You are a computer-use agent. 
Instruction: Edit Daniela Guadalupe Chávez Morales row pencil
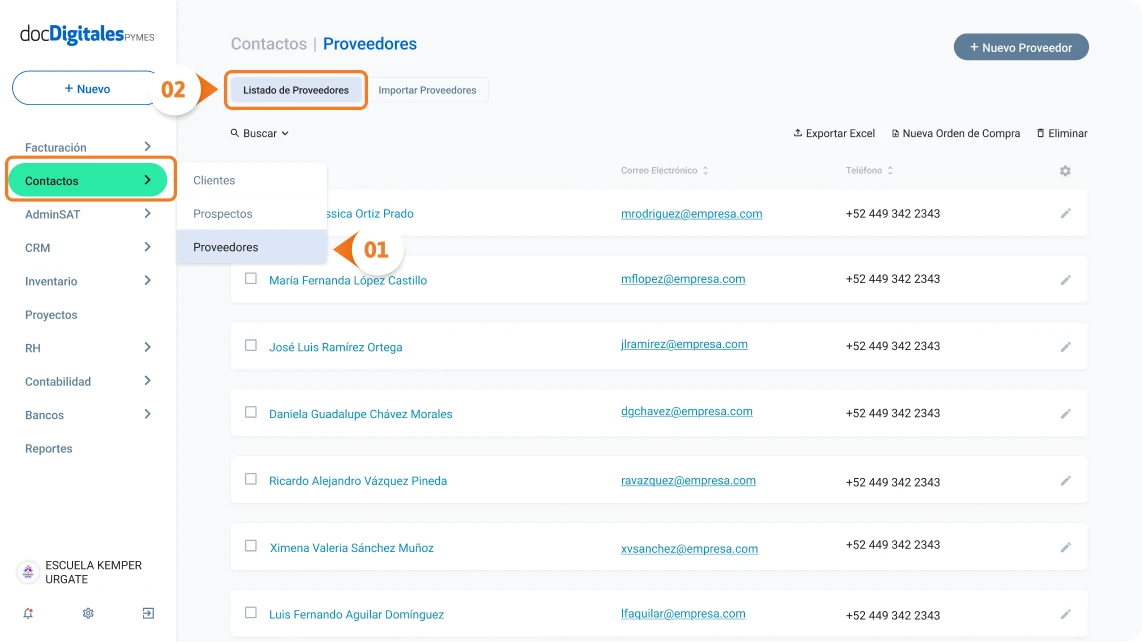1066,414
